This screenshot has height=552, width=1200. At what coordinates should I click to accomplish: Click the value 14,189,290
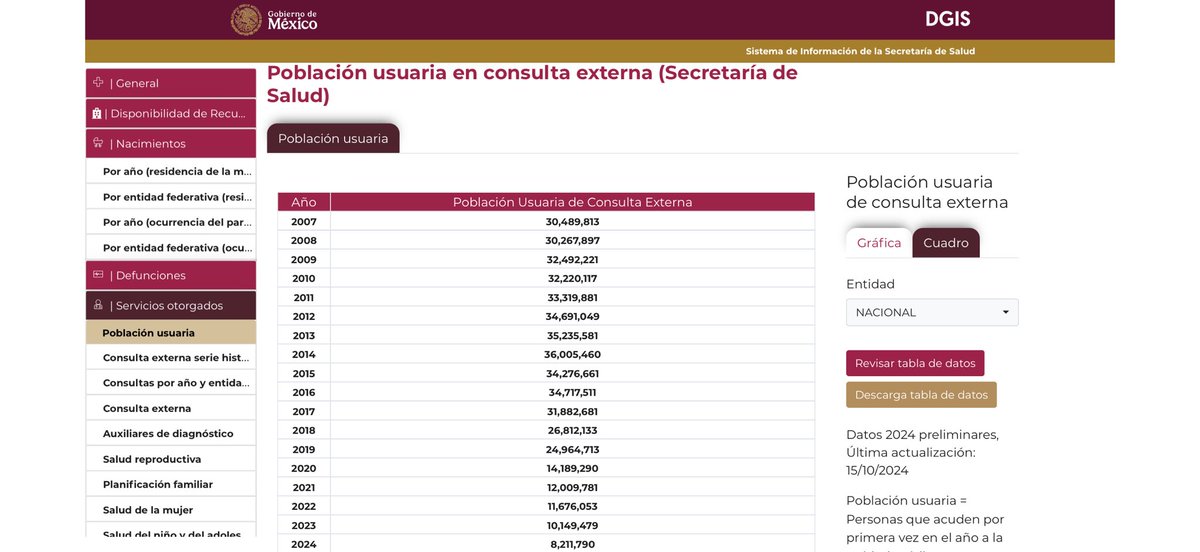click(573, 468)
